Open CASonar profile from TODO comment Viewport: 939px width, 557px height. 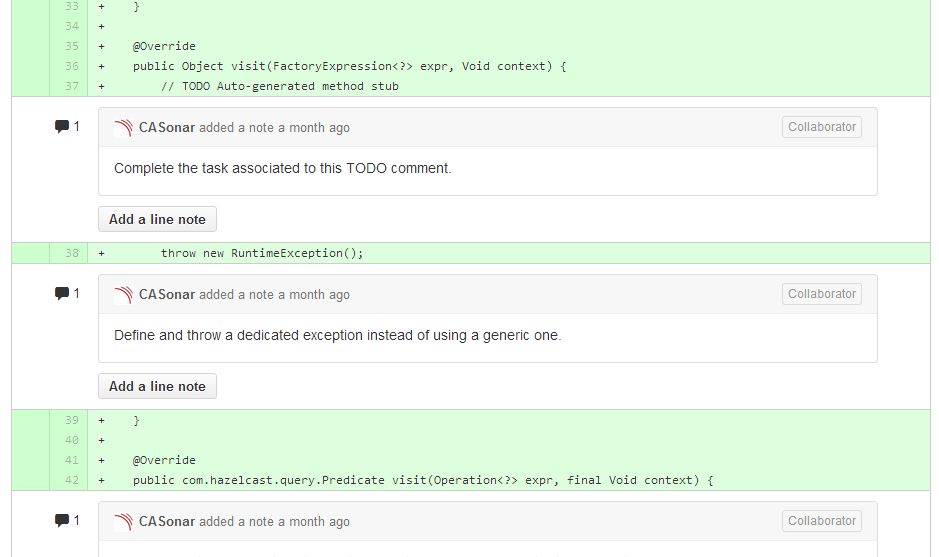[167, 128]
